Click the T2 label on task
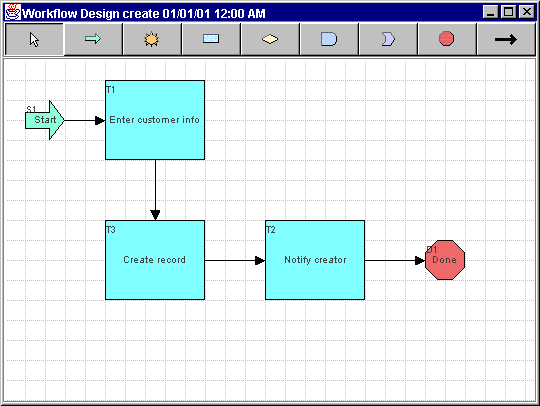 (x=271, y=230)
